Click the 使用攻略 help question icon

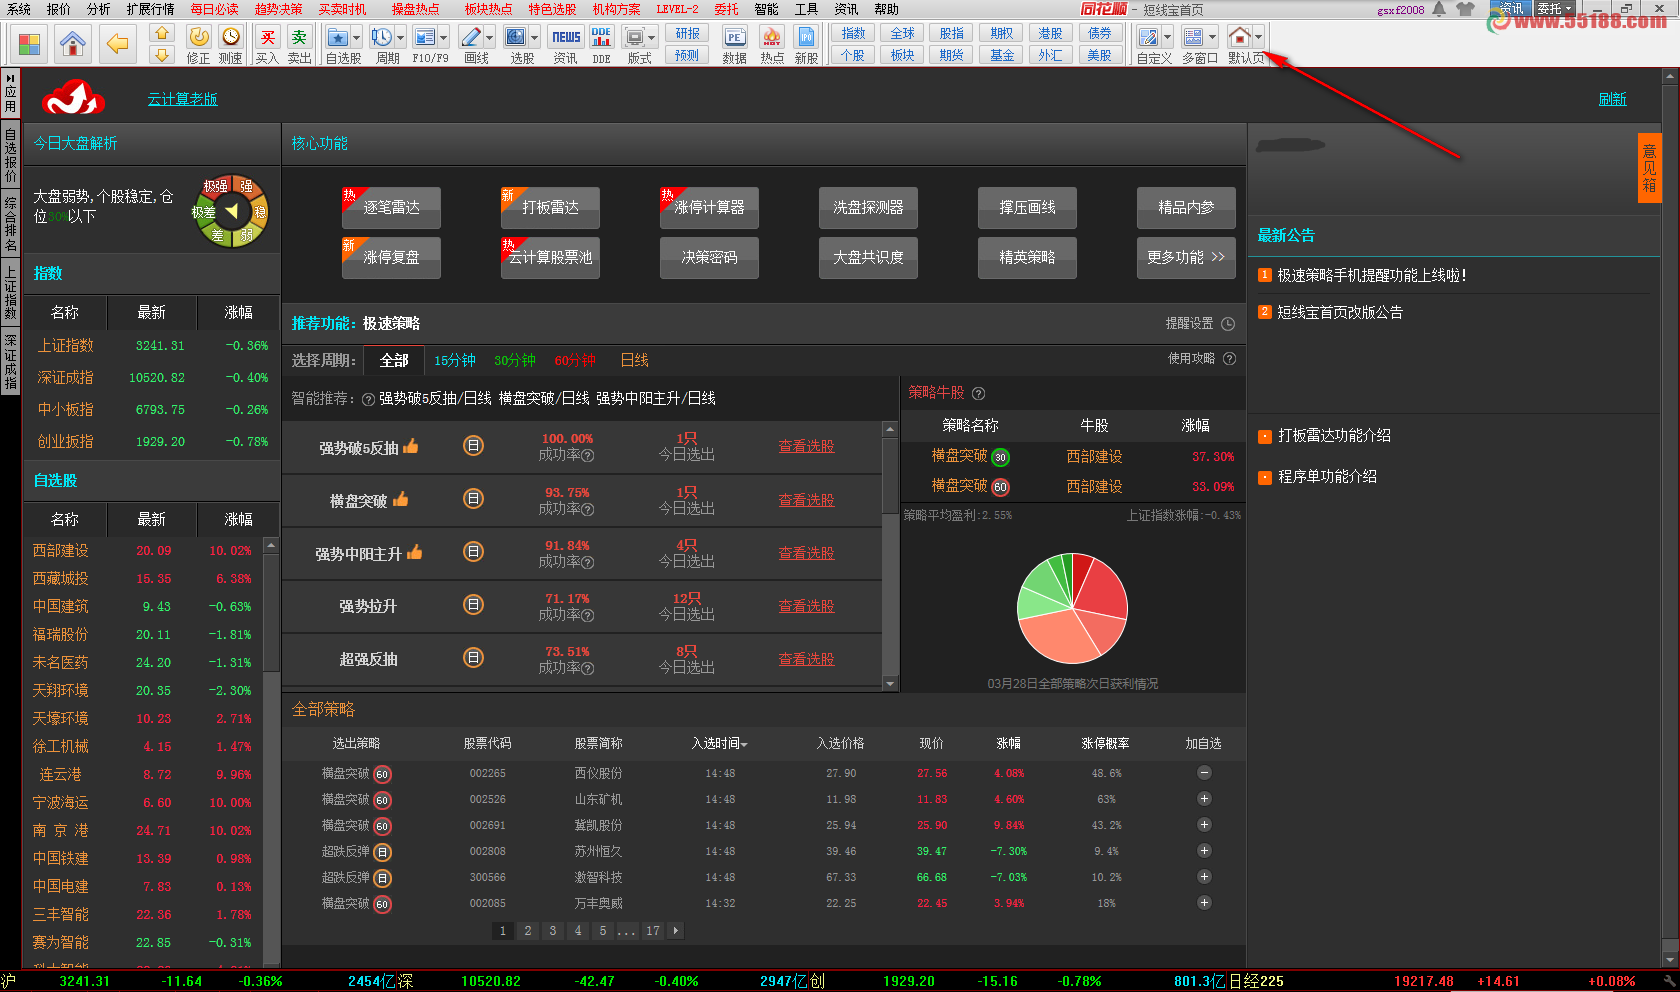(x=1230, y=359)
